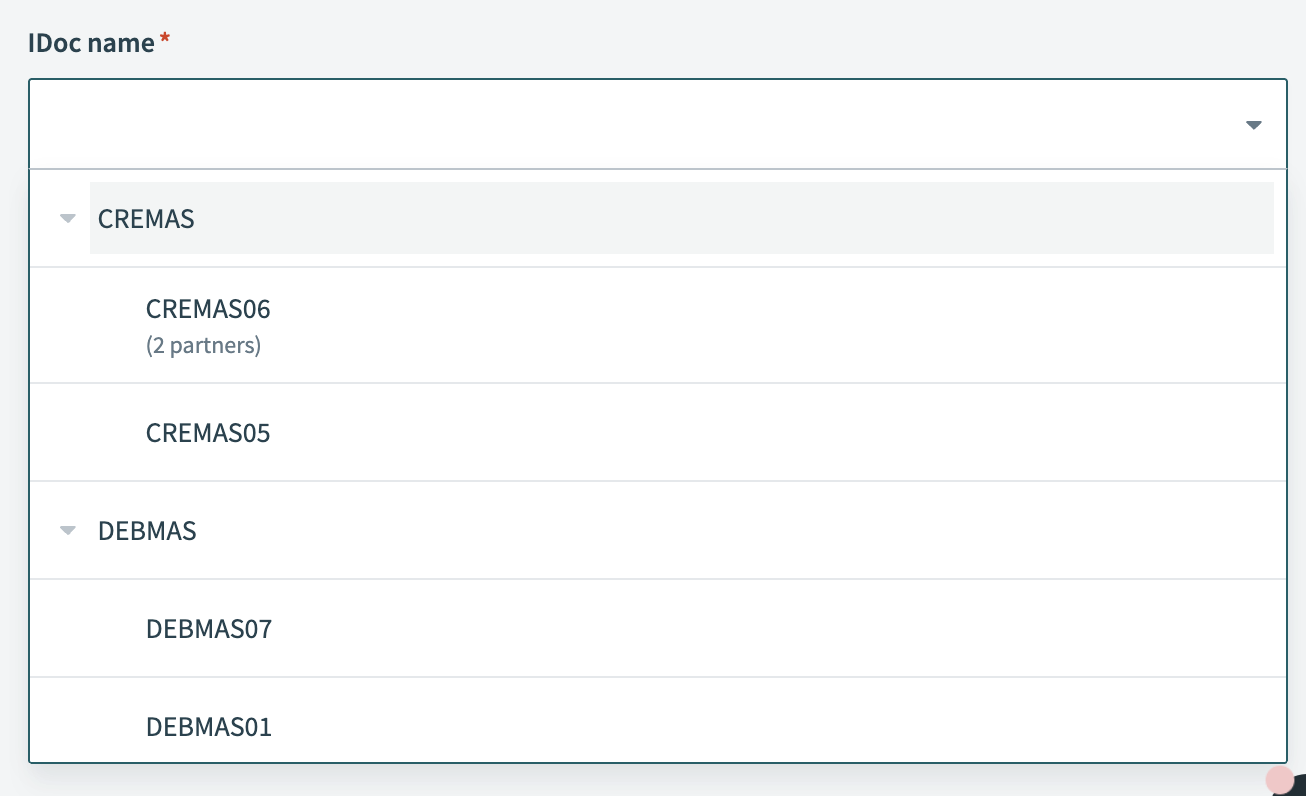Click the pink circle icon in corner
This screenshot has height=796, width=1306.
1279,780
